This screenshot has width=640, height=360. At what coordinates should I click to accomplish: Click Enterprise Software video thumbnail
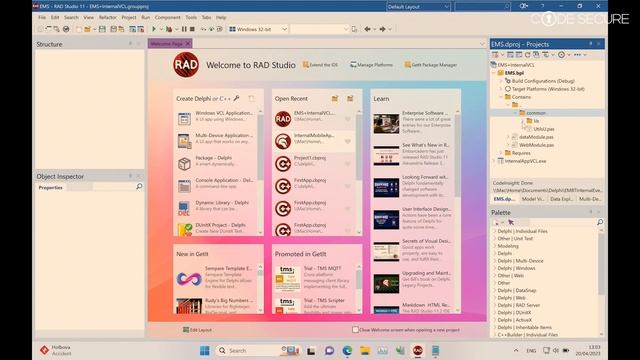point(386,123)
